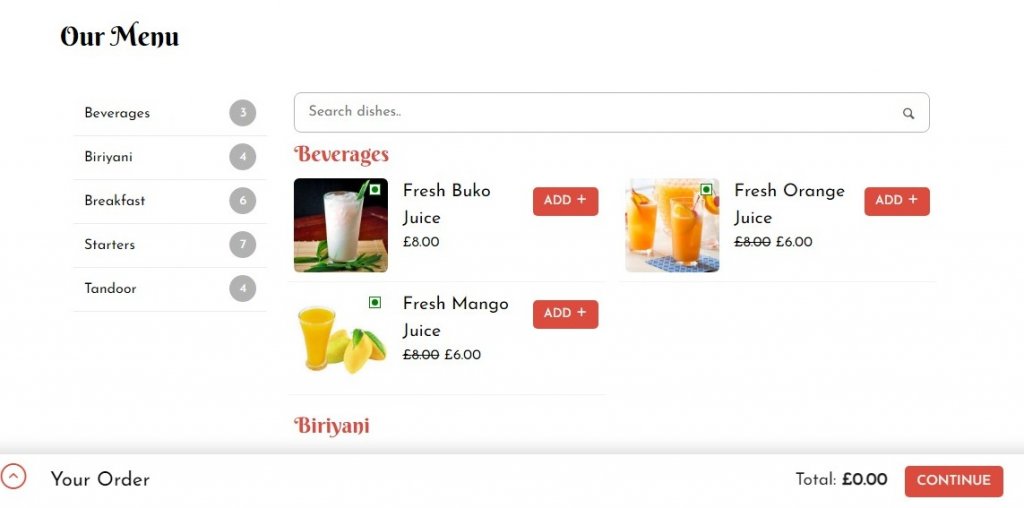Choose the Starters category
The width and height of the screenshot is (1024, 508).
(x=170, y=245)
